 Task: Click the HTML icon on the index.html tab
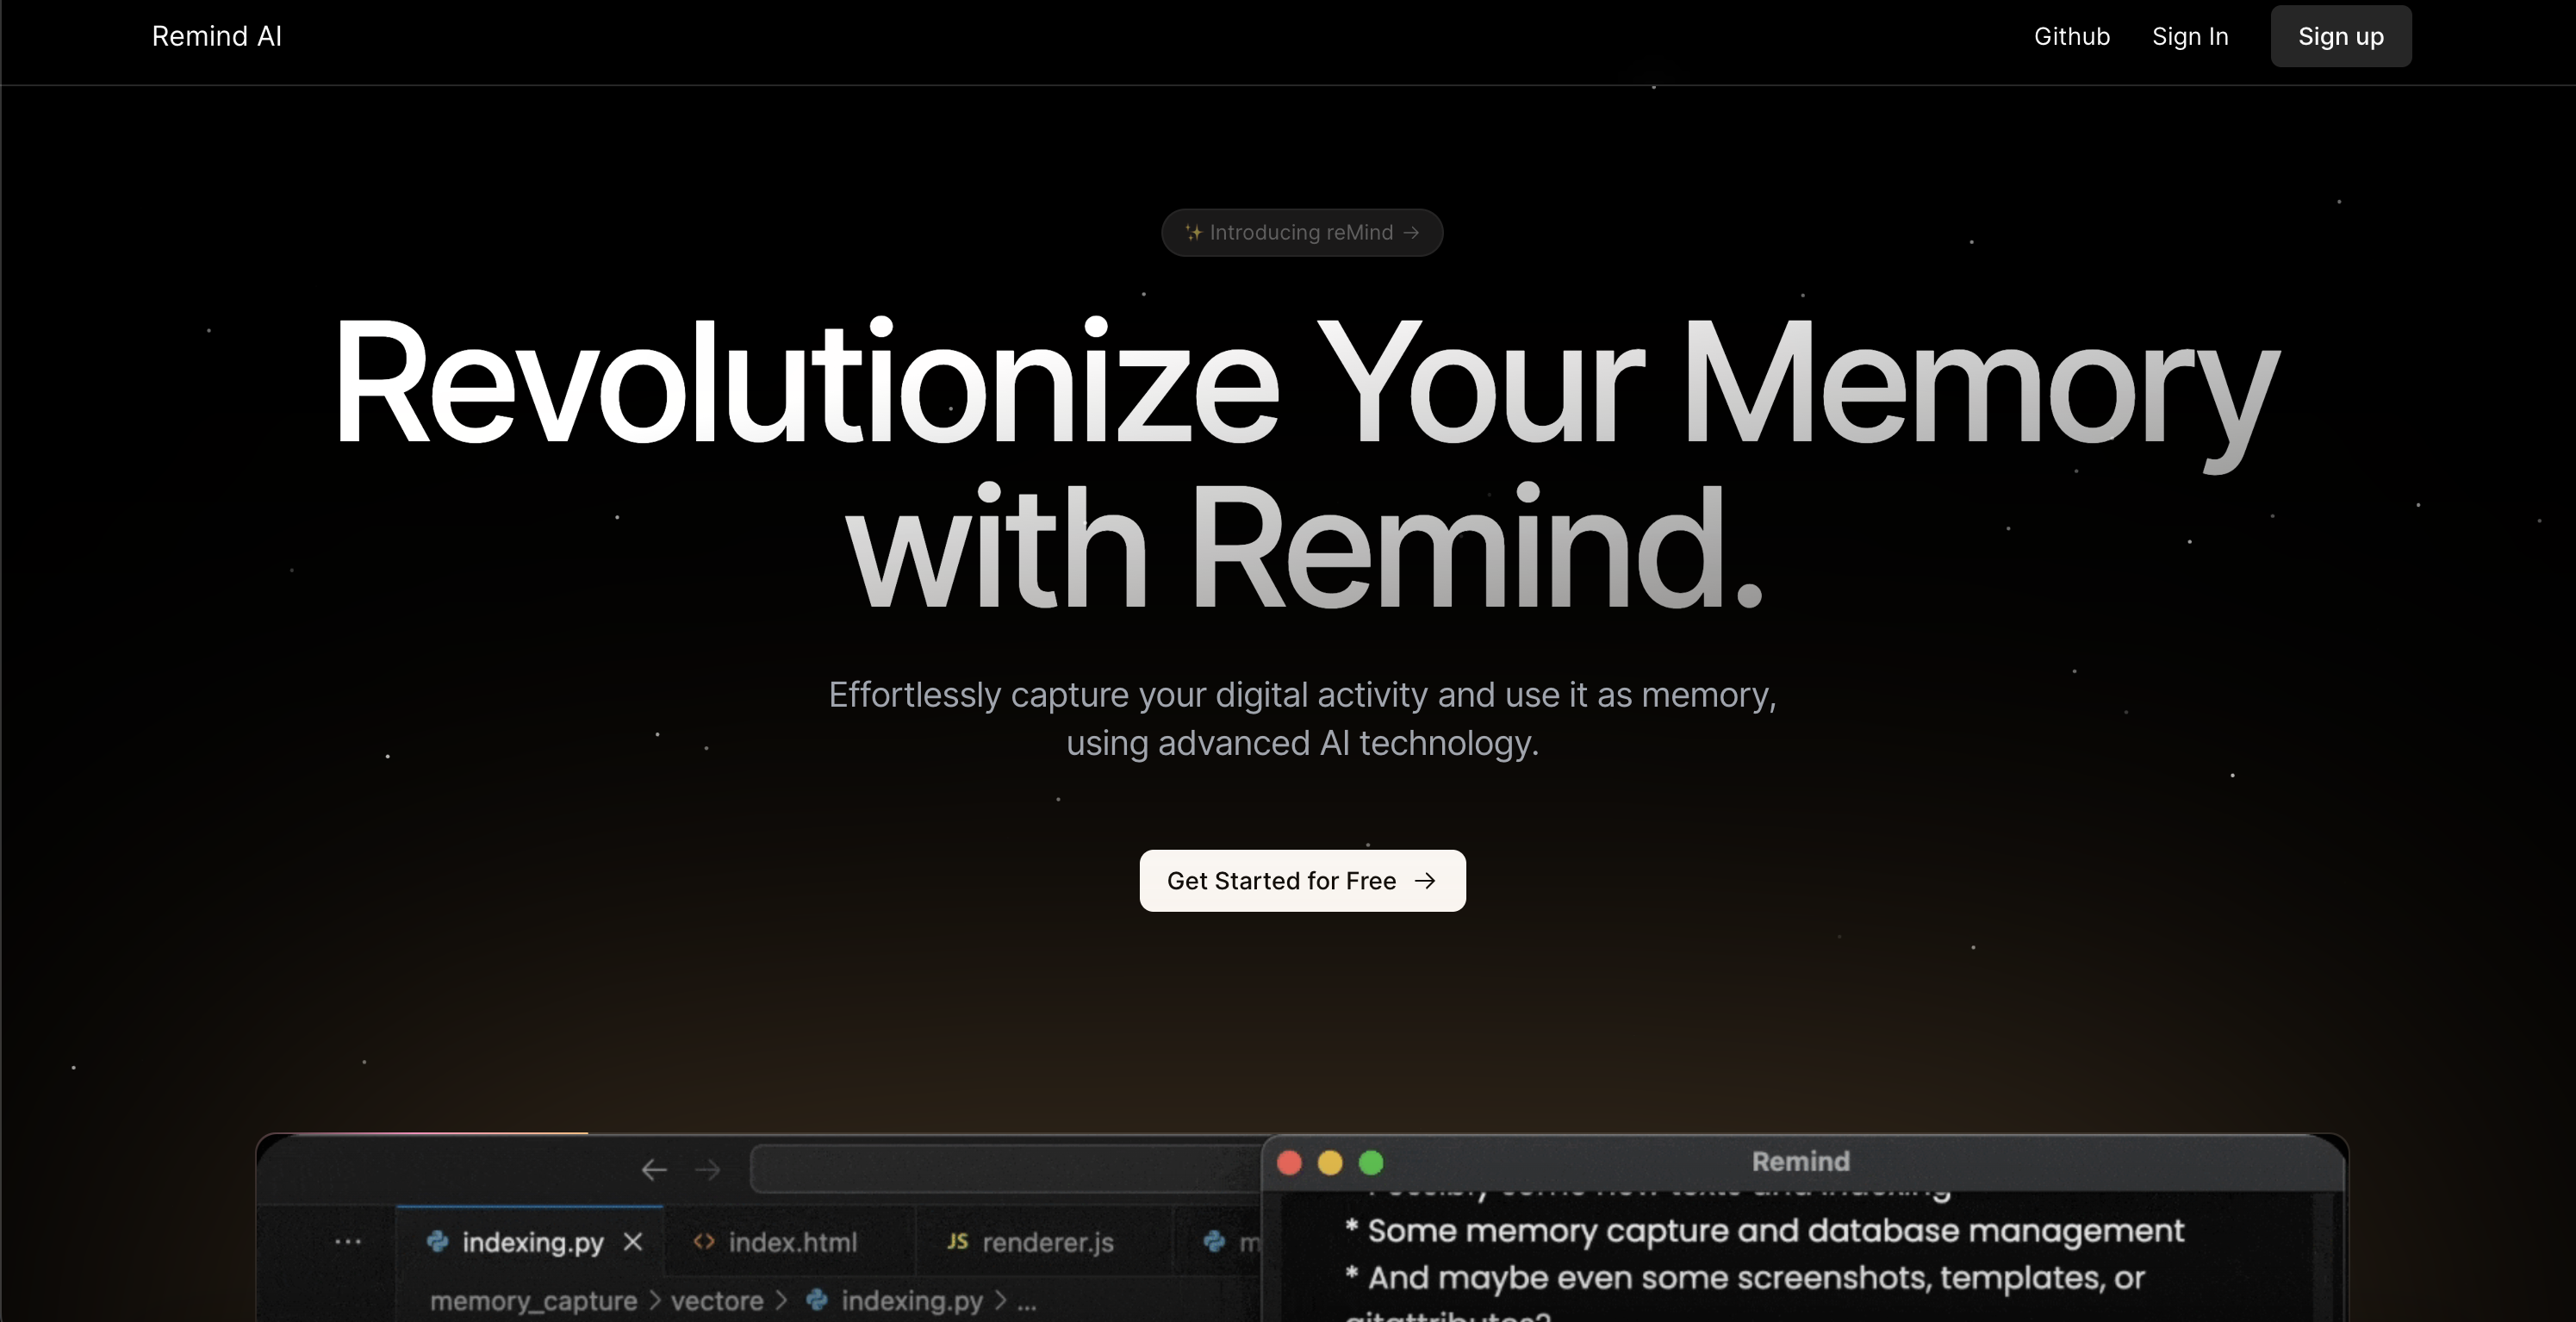click(x=703, y=1241)
